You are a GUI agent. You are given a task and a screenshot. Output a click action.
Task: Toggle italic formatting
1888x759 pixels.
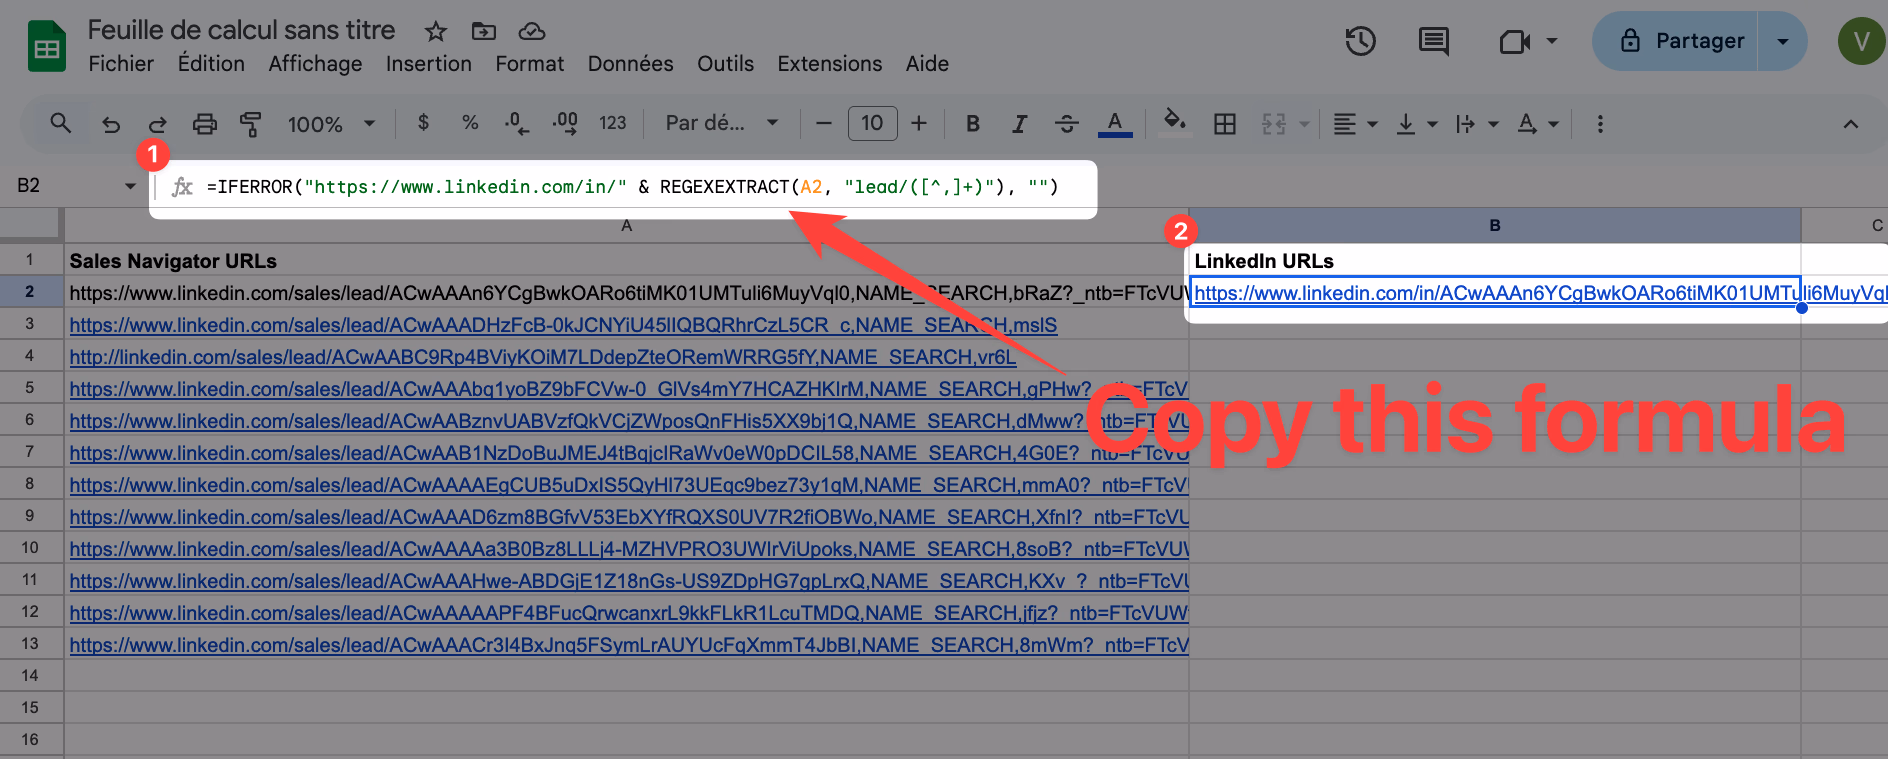tap(1019, 124)
